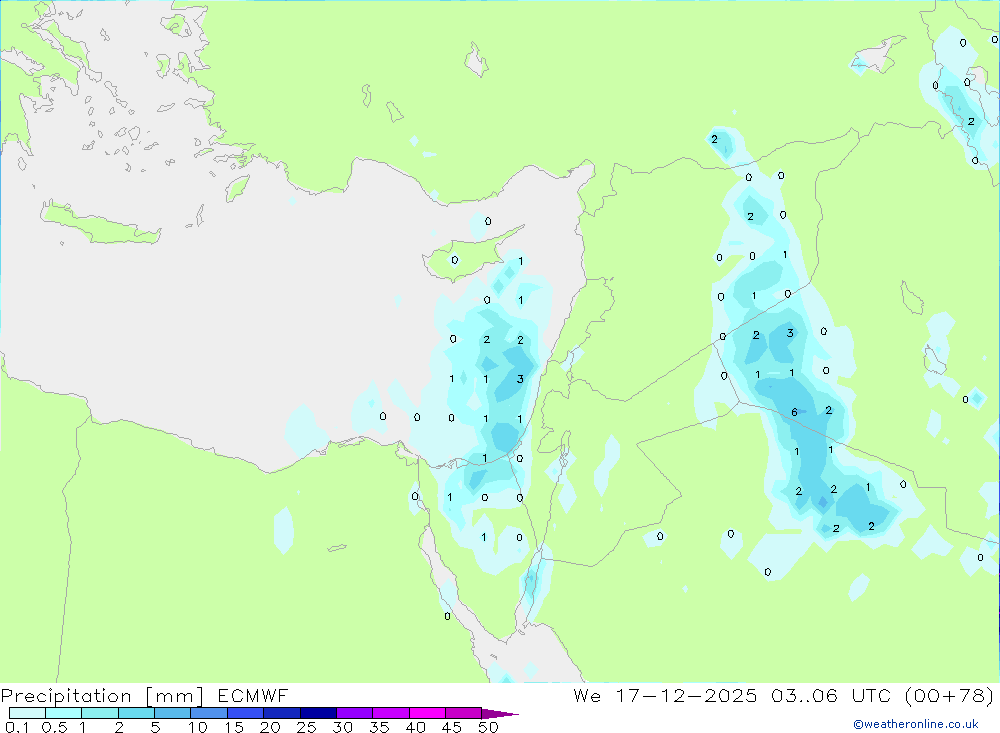
Task: Pick the 15–20 mm legend swatch
Action: tap(246, 713)
